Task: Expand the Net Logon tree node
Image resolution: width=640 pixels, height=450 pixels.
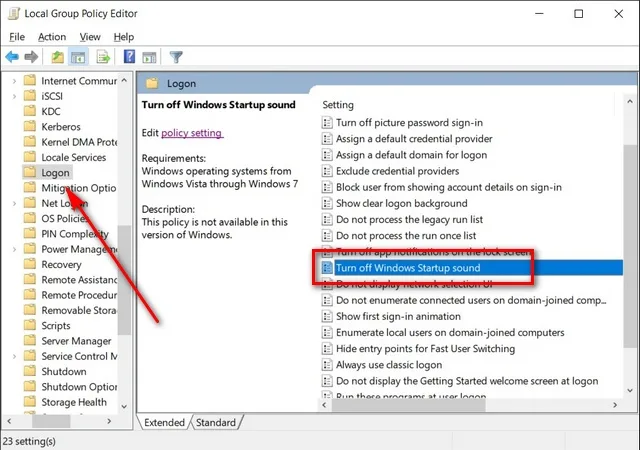Action: coord(14,203)
